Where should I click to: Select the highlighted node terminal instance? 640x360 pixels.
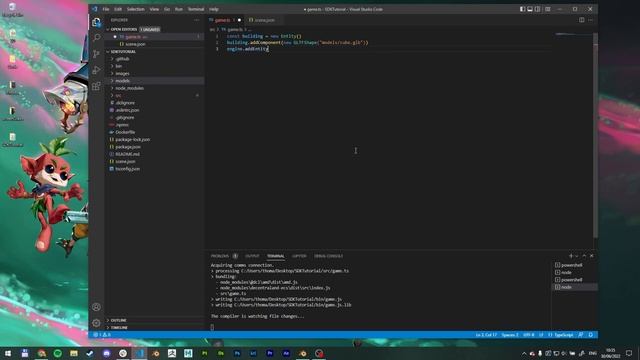click(575, 287)
